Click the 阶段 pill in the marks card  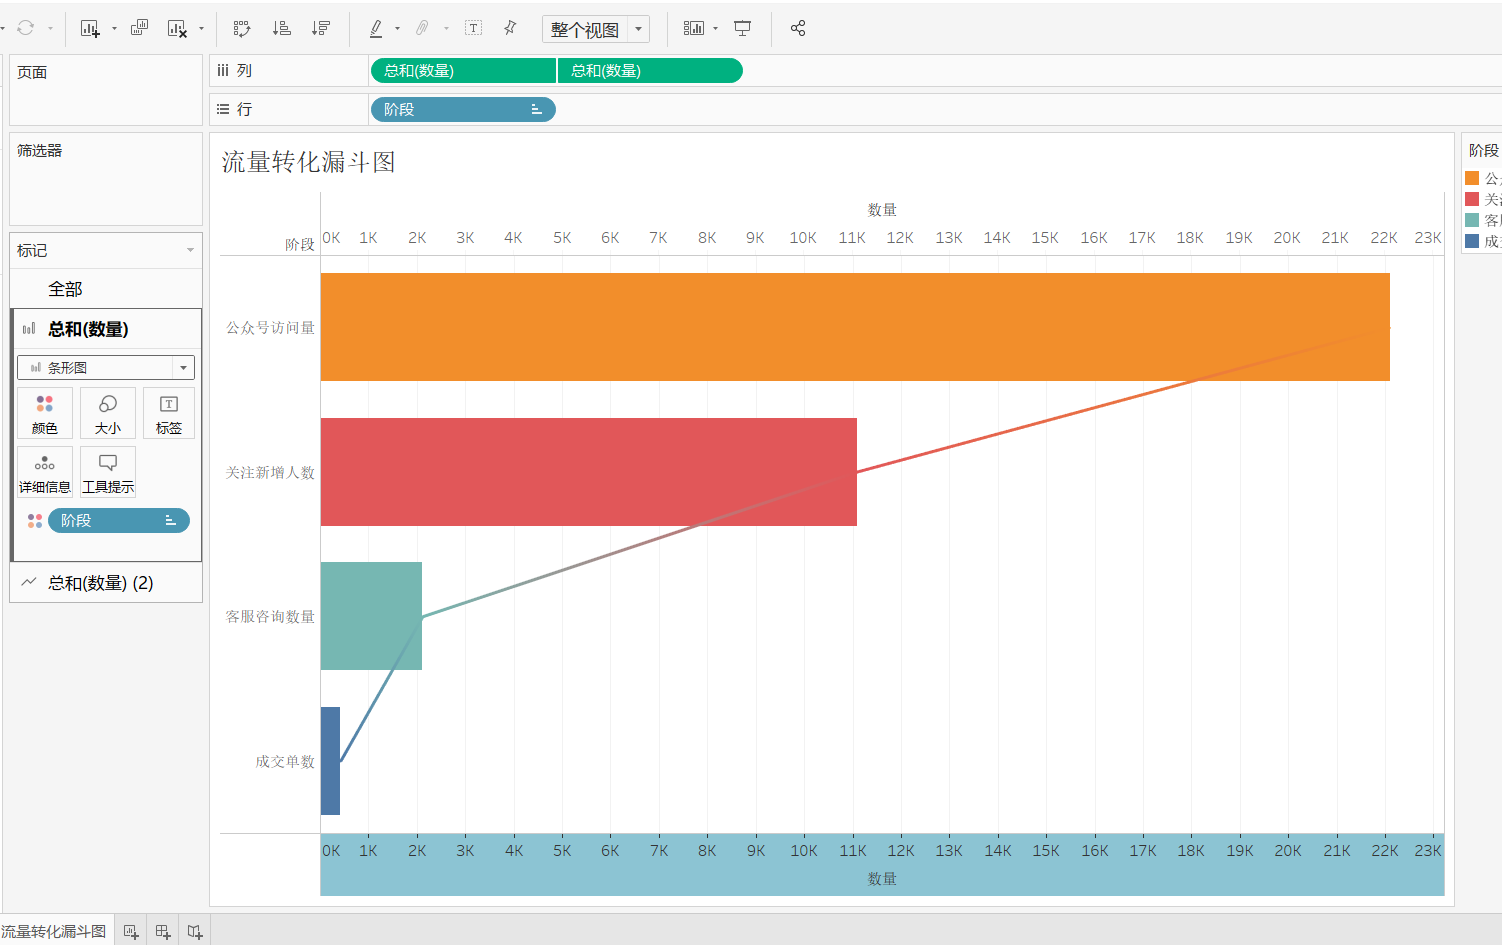coord(119,521)
